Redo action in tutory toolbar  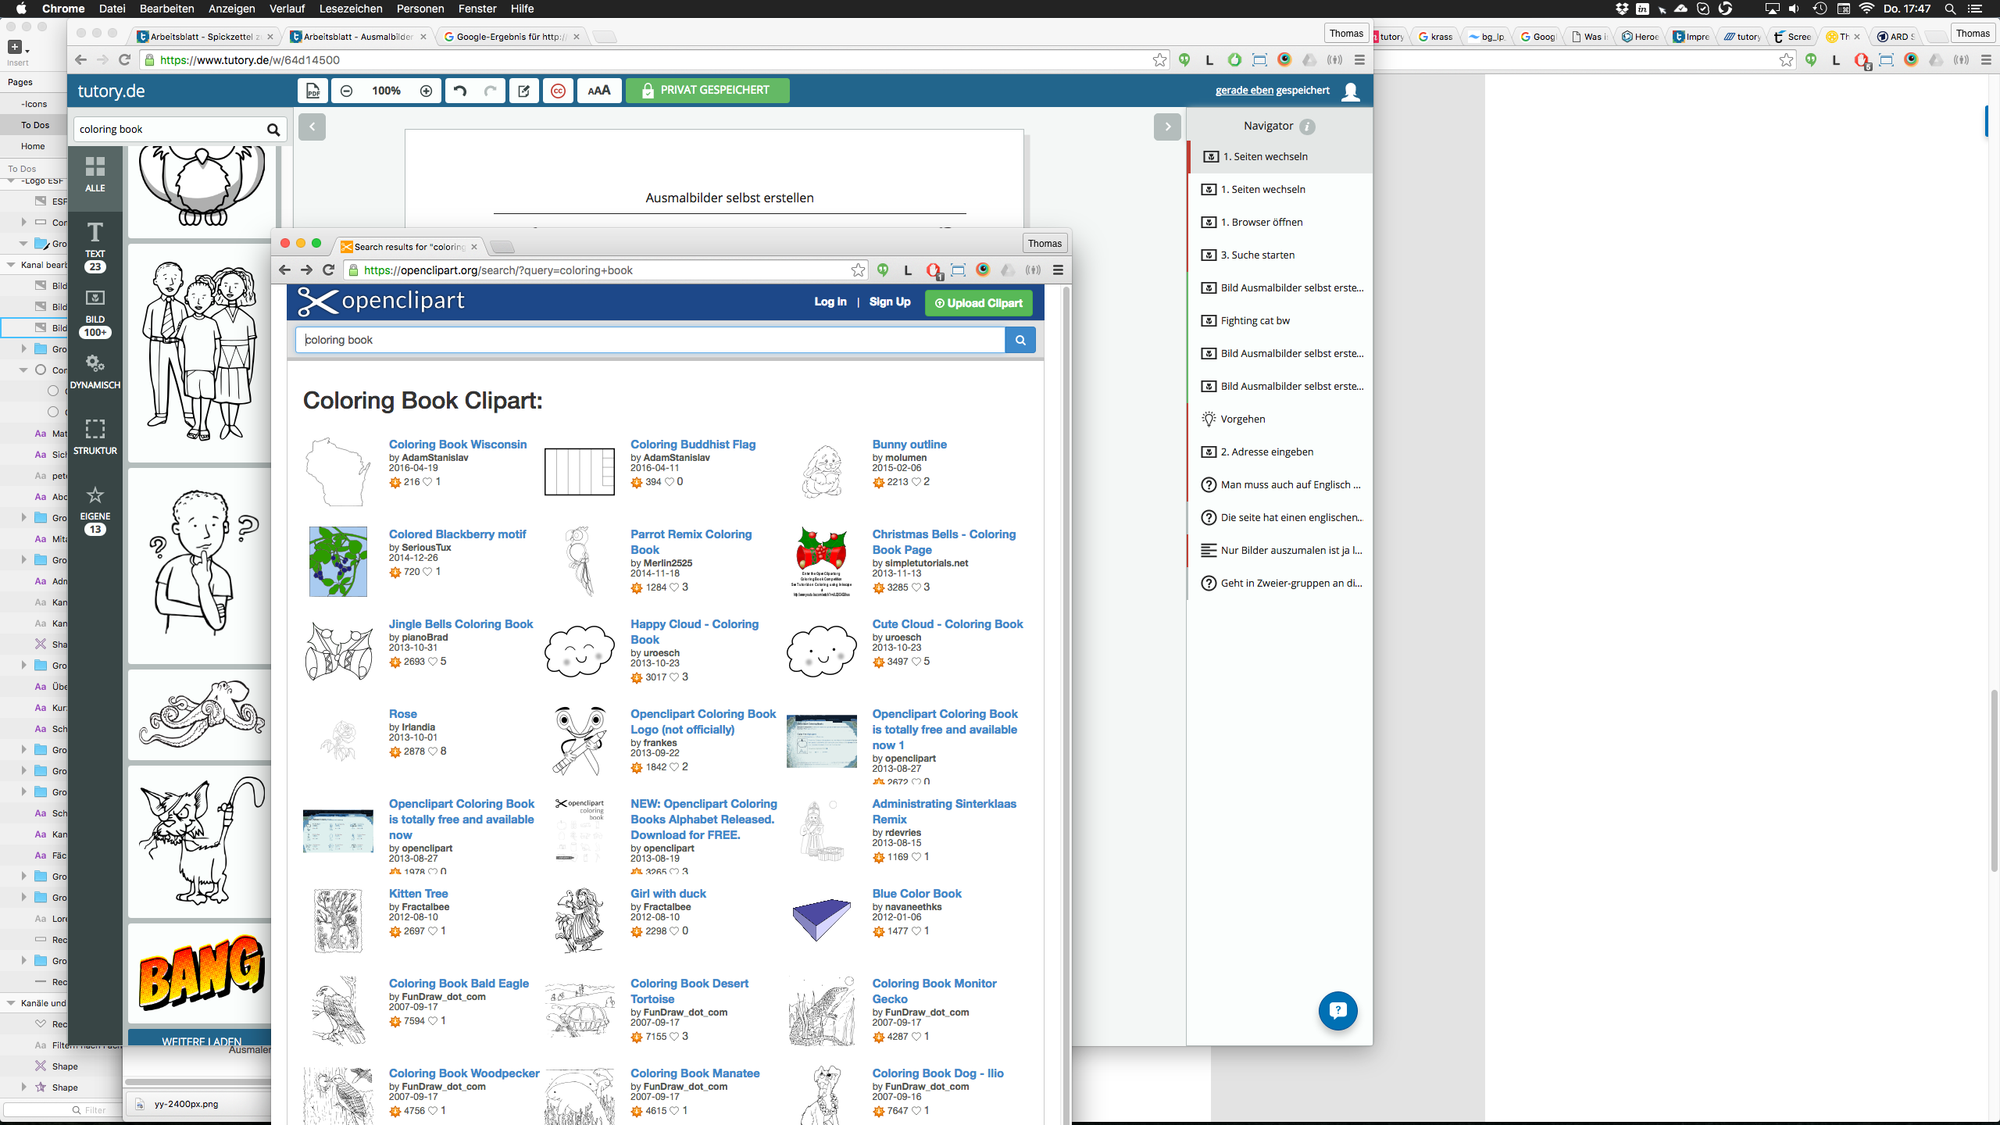pyautogui.click(x=490, y=91)
